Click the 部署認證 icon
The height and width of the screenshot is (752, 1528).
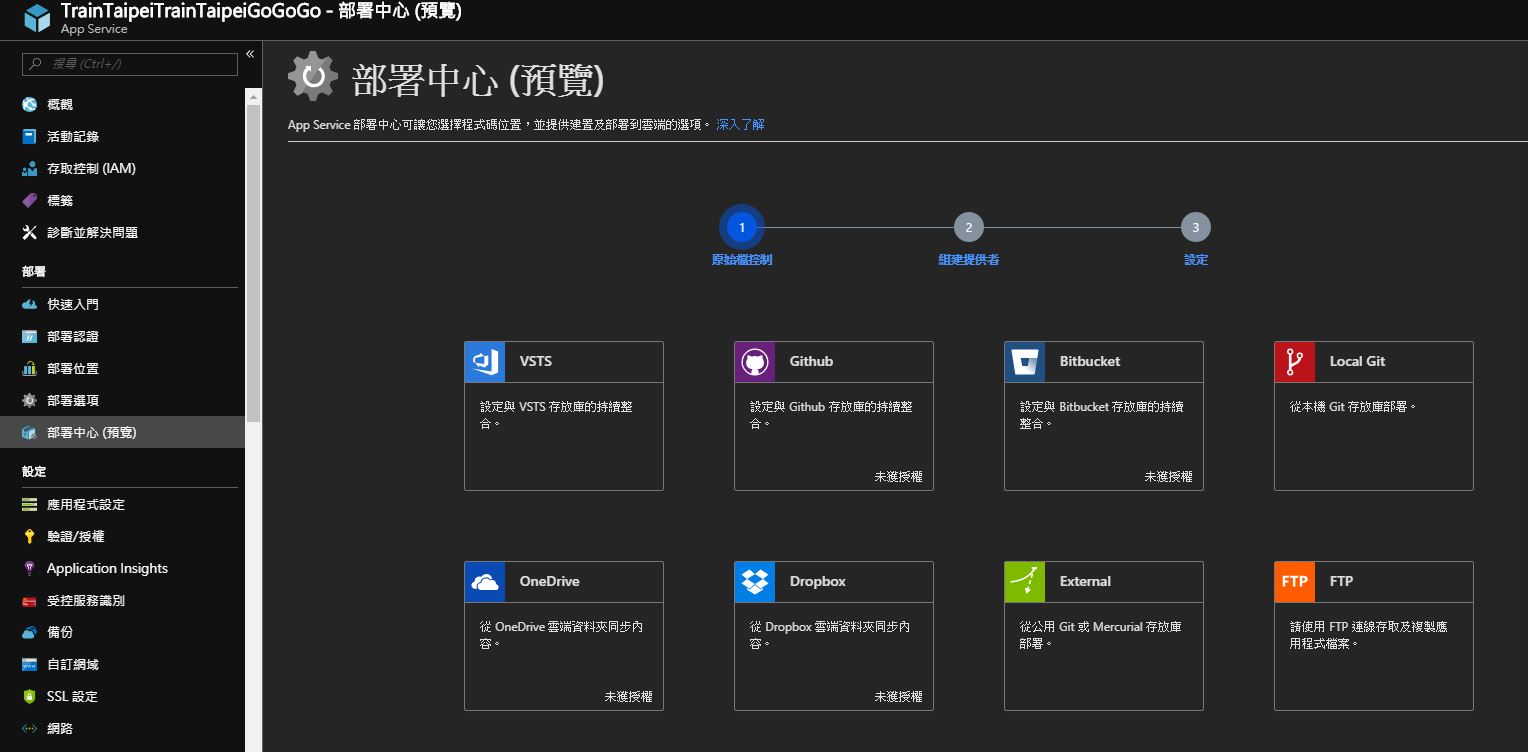(x=29, y=336)
